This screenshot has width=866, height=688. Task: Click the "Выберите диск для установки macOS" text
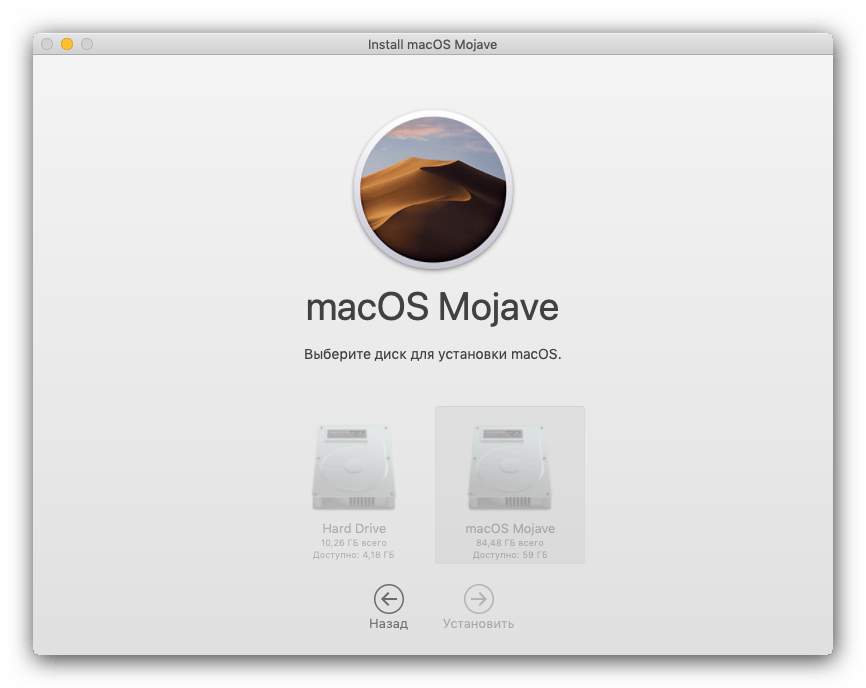[x=432, y=354]
